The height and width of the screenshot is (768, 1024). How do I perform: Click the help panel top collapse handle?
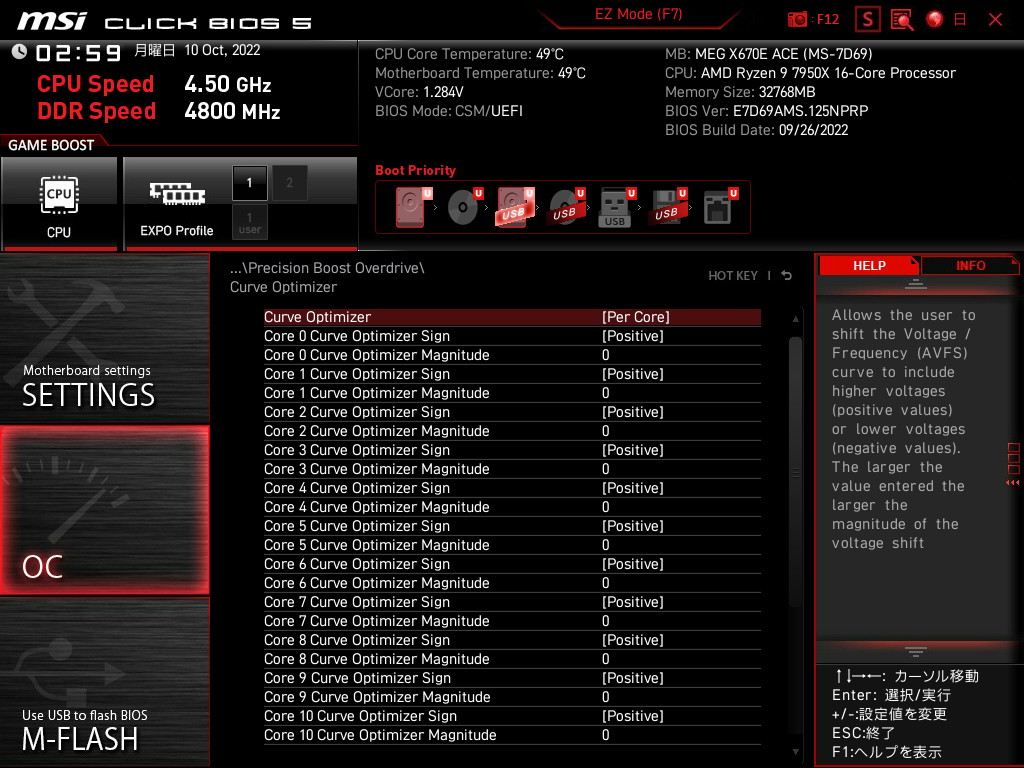[916, 283]
